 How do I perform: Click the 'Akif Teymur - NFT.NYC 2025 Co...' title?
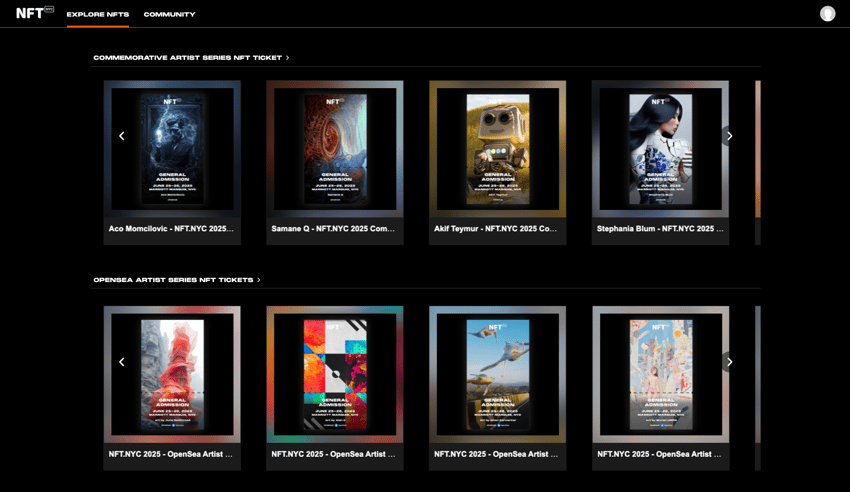pos(495,229)
